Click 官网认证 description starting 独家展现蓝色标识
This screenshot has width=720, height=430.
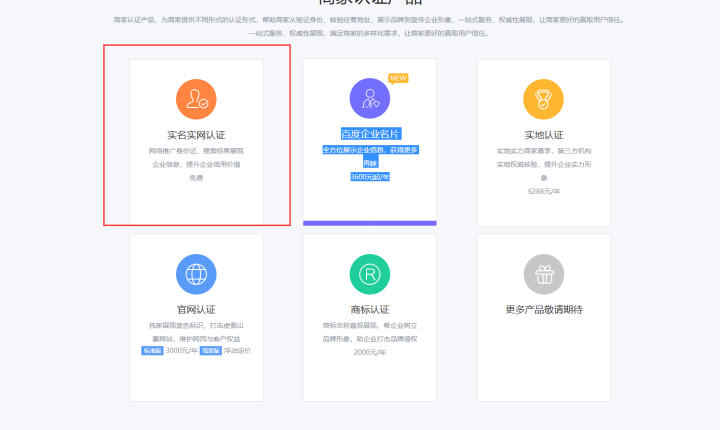196,332
